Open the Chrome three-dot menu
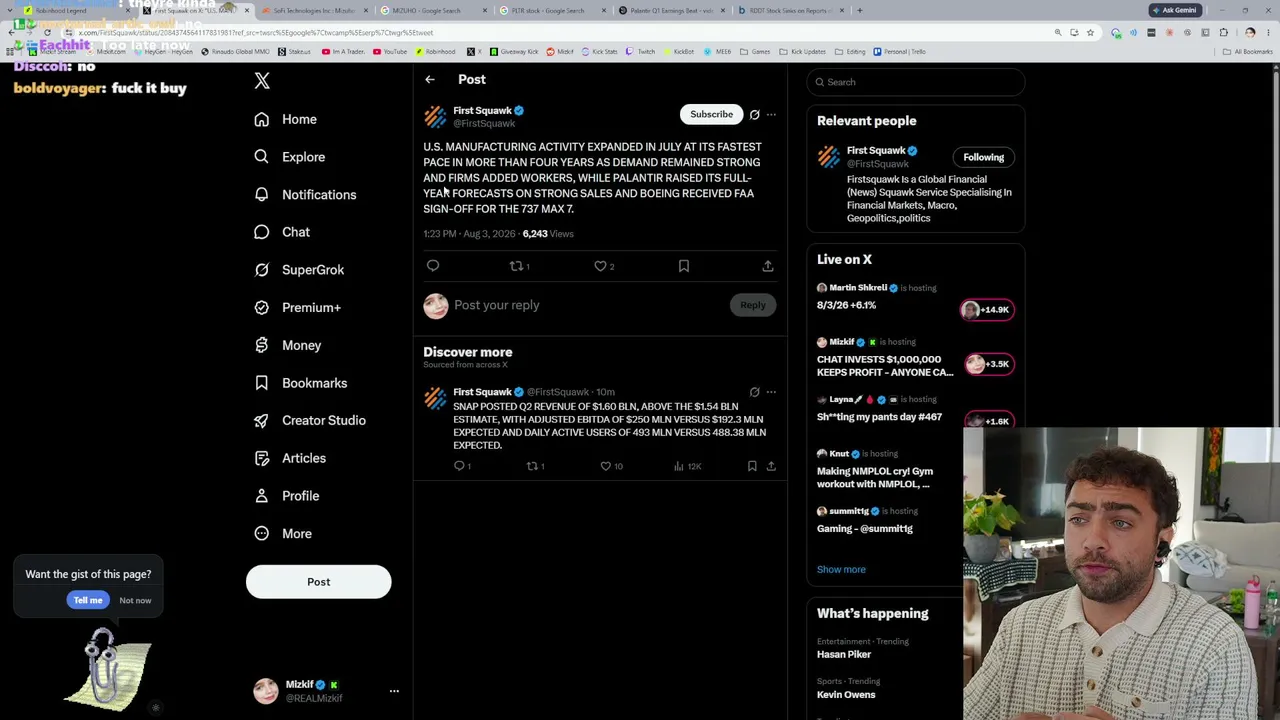The height and width of the screenshot is (720, 1280). 1267,33
